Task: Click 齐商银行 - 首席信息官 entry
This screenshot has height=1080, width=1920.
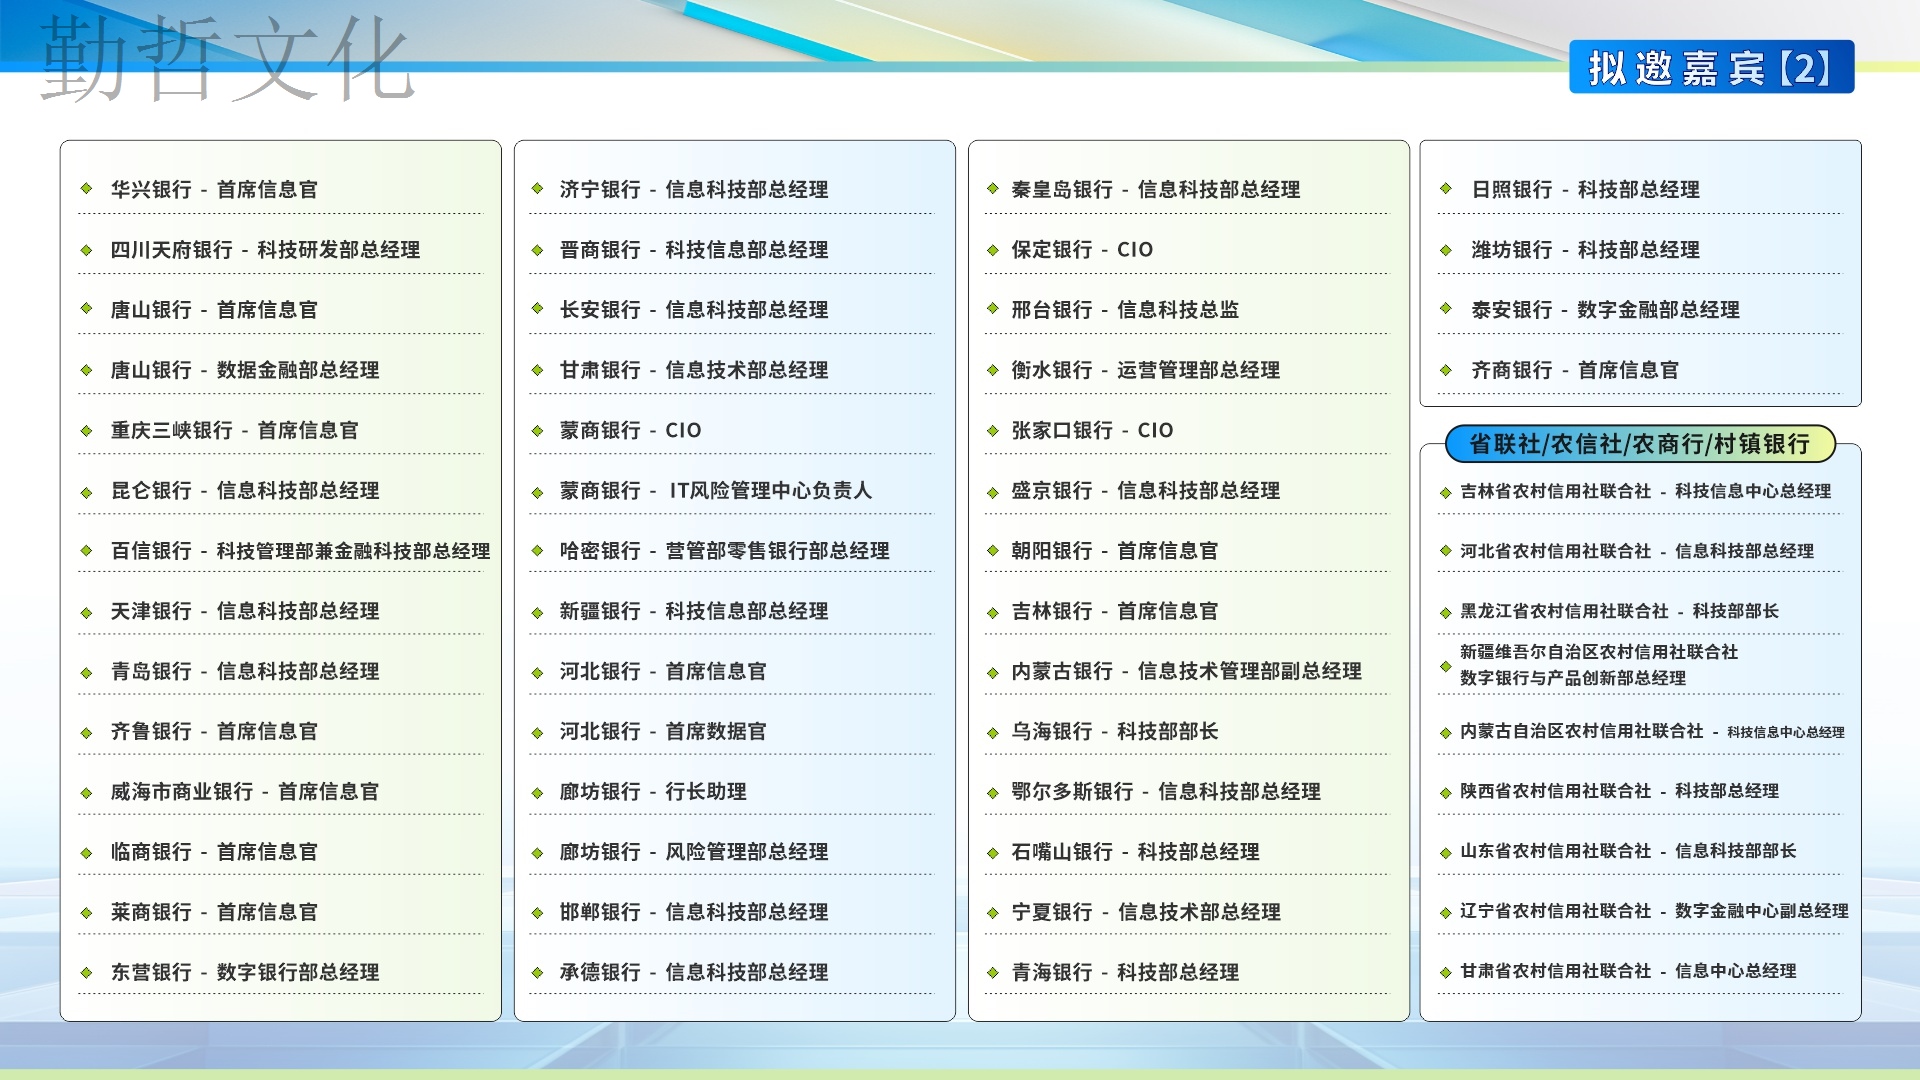Action: (x=1575, y=370)
